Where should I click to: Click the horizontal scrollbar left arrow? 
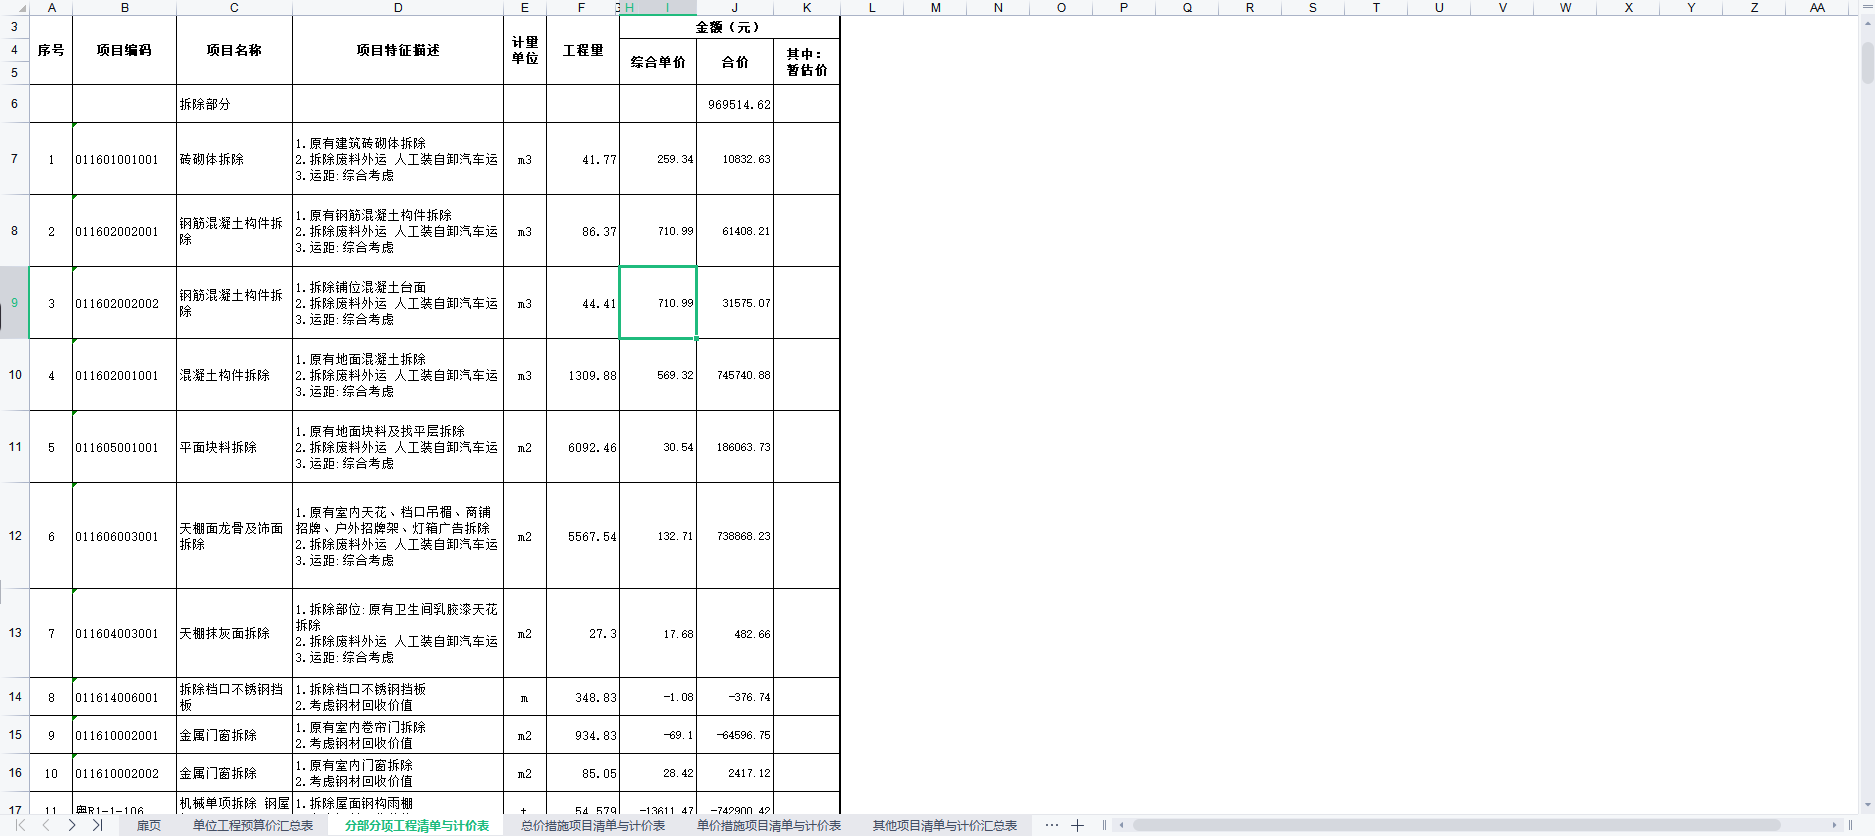[1121, 825]
